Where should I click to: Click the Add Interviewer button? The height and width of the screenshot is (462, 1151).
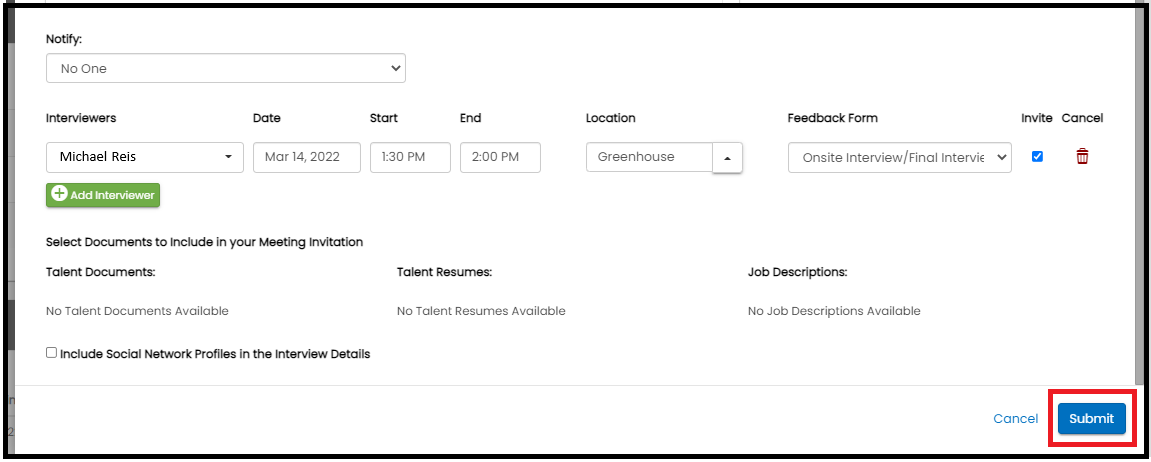103,195
